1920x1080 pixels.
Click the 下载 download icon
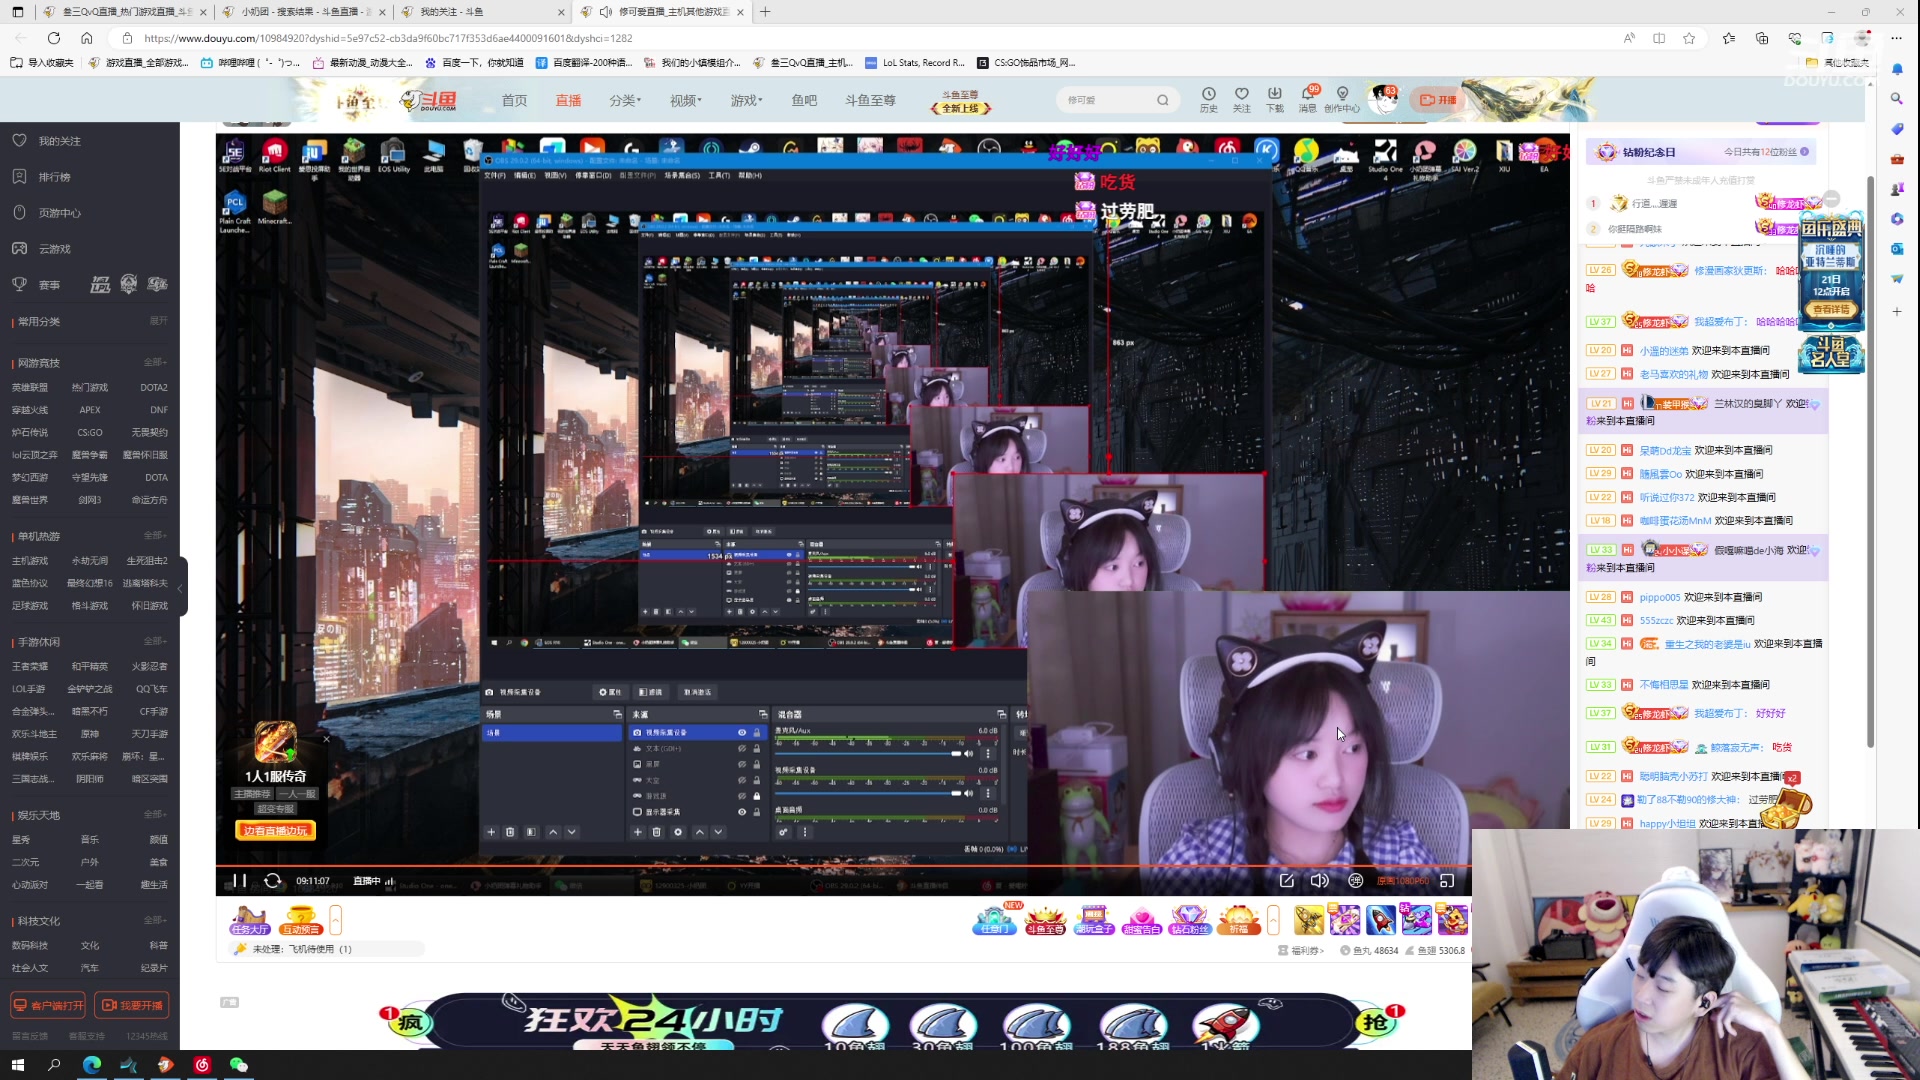click(x=1274, y=95)
